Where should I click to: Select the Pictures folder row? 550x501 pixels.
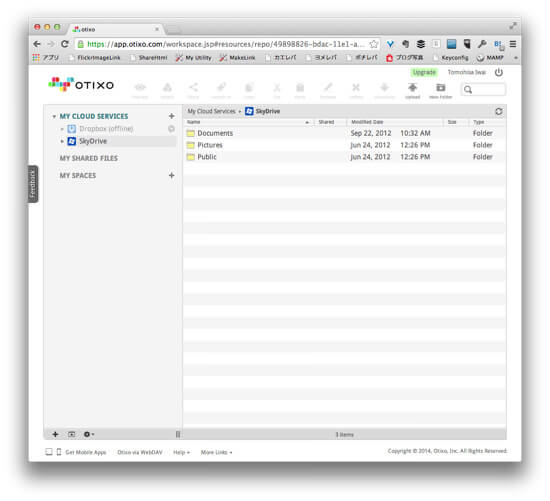344,145
